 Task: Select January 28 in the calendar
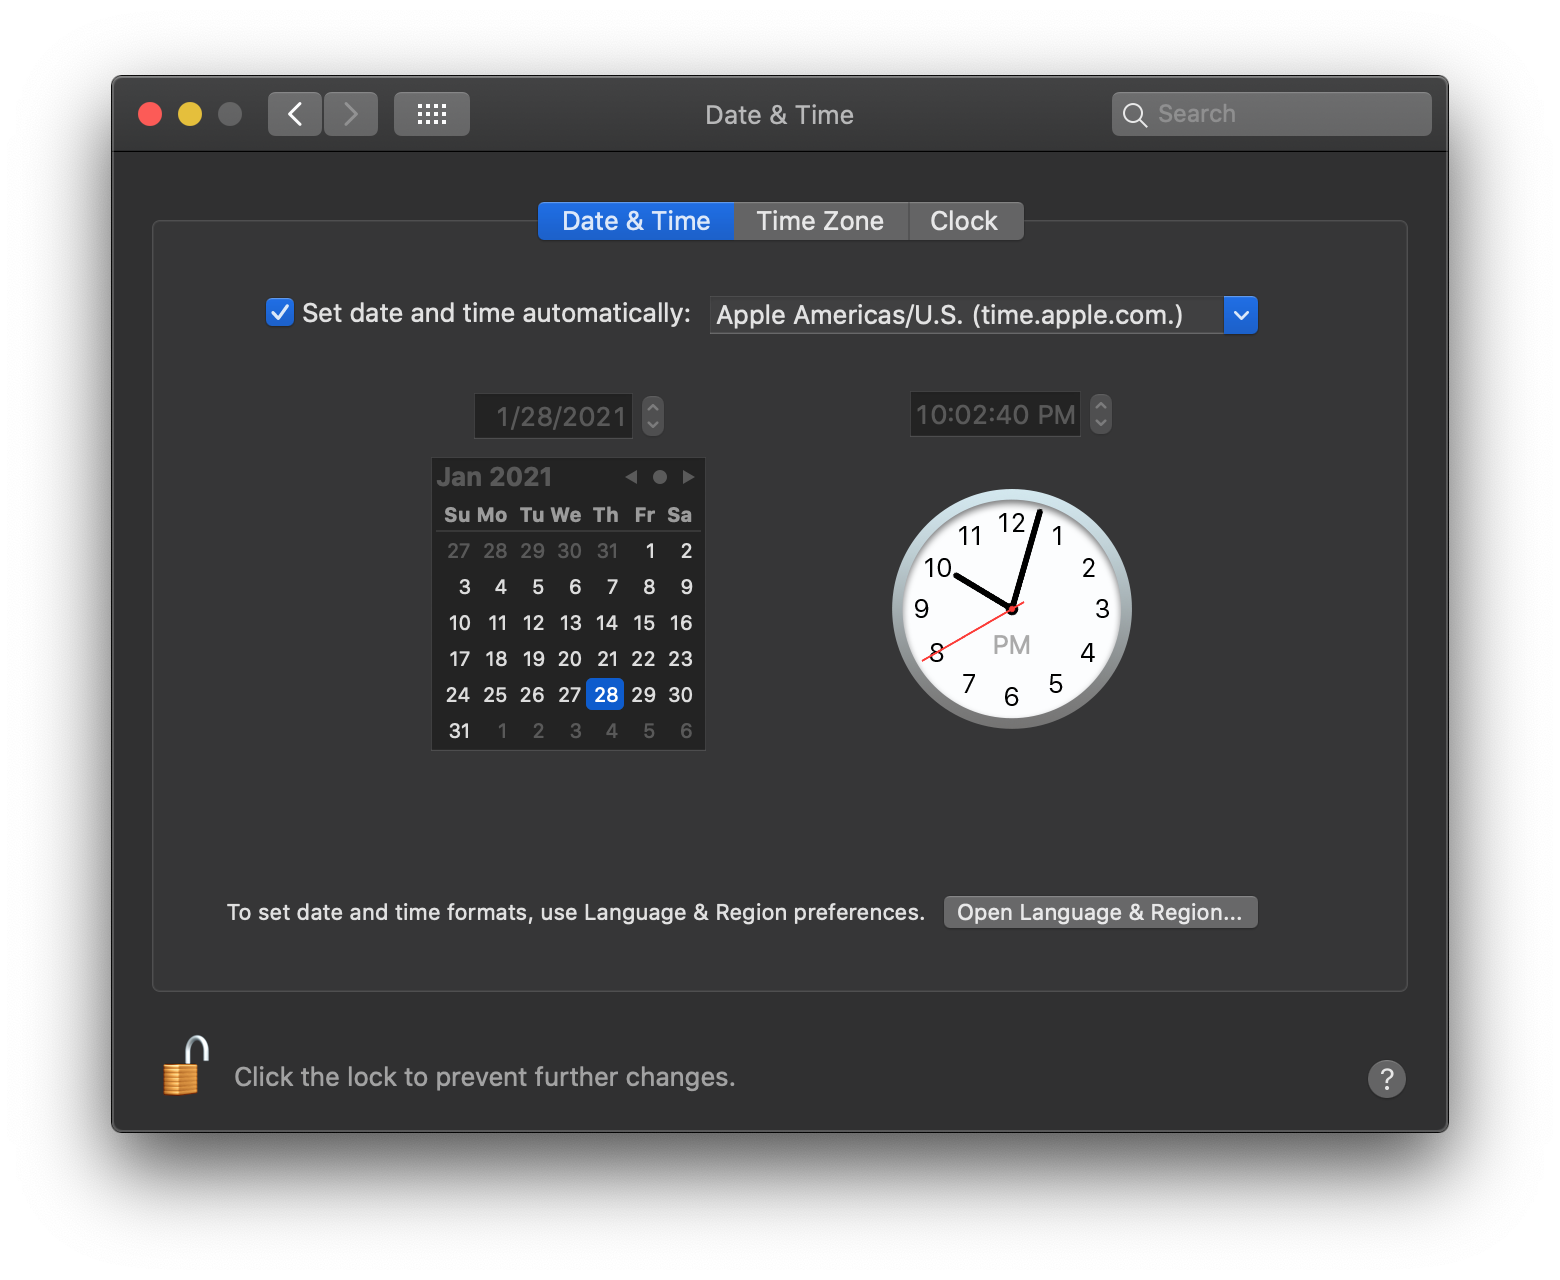[606, 695]
